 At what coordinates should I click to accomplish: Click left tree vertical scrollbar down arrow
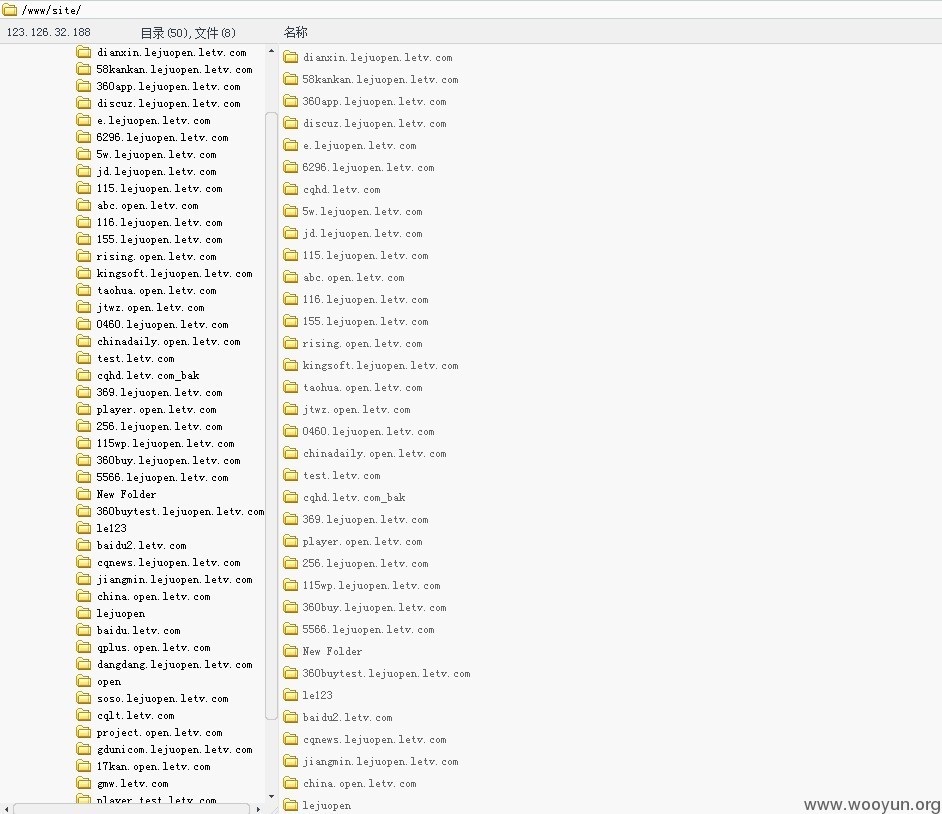coord(271,797)
